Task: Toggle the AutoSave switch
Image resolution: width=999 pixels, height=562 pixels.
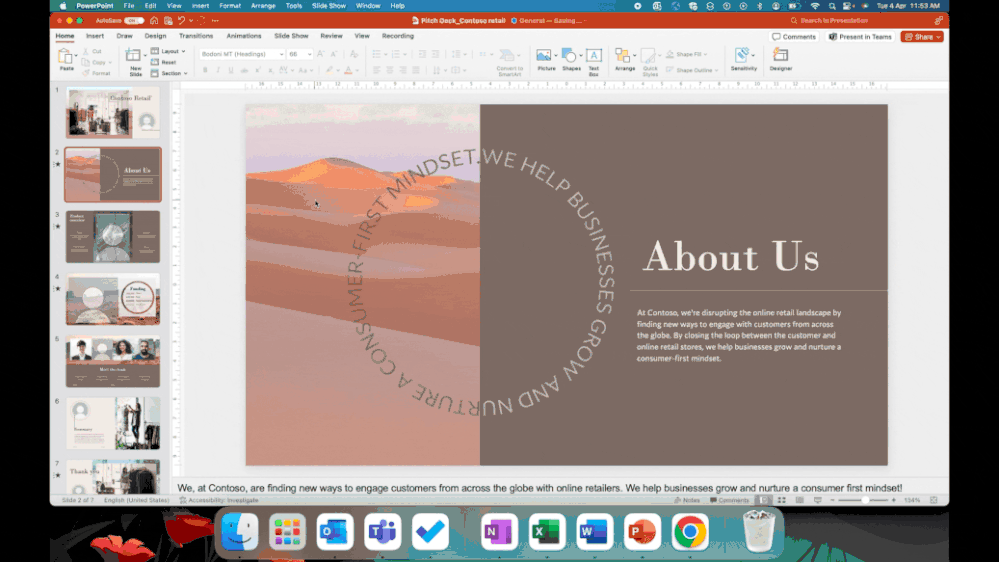Action: click(x=134, y=20)
